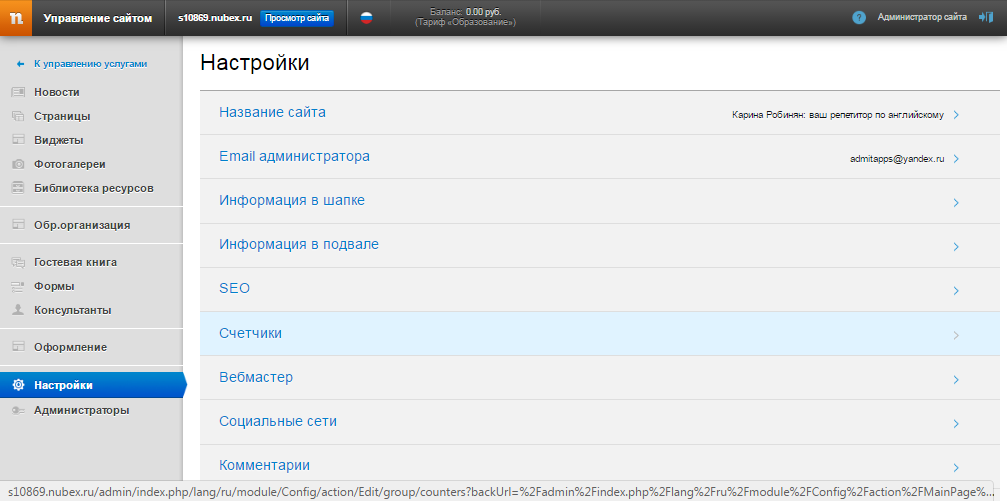This screenshot has width=1007, height=501.
Task: Expand the SEO row chevron
Action: point(956,291)
